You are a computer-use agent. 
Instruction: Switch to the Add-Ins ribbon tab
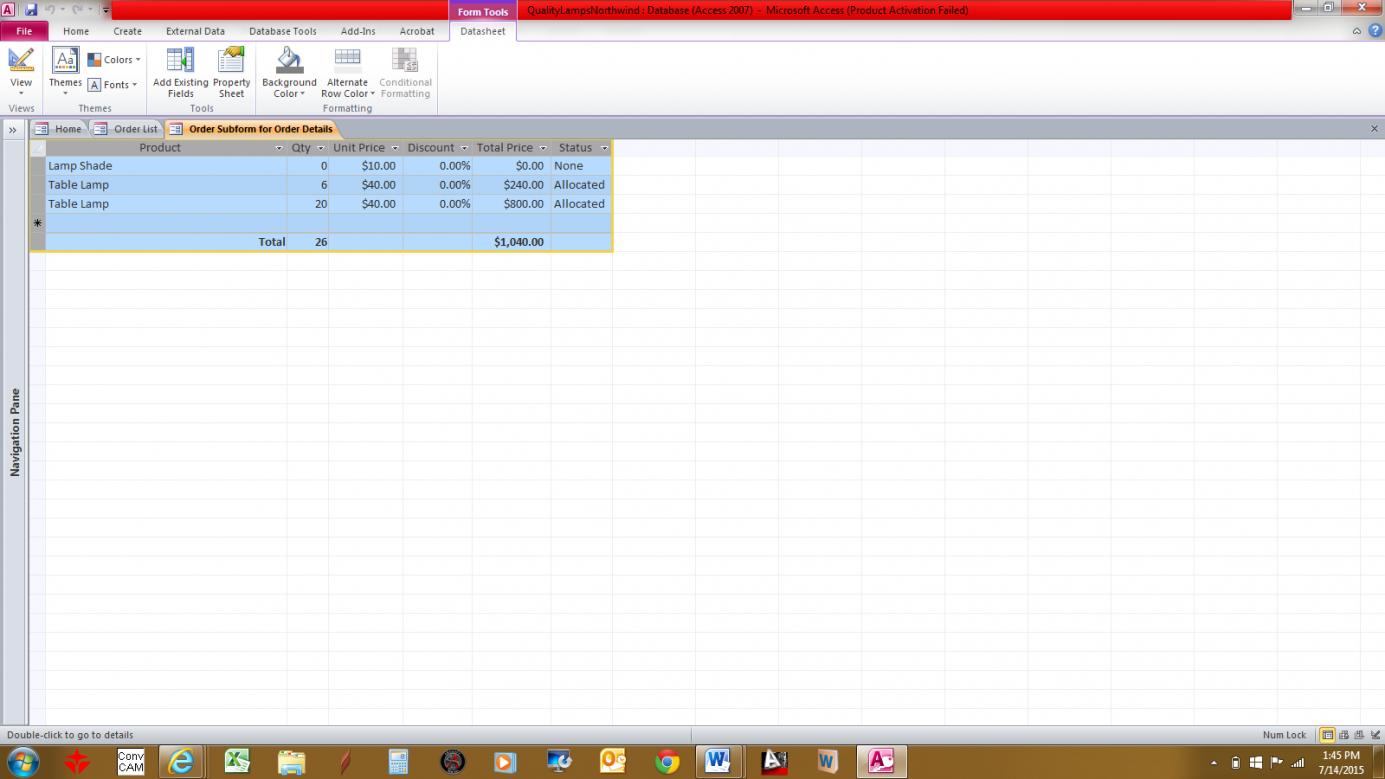tap(358, 31)
